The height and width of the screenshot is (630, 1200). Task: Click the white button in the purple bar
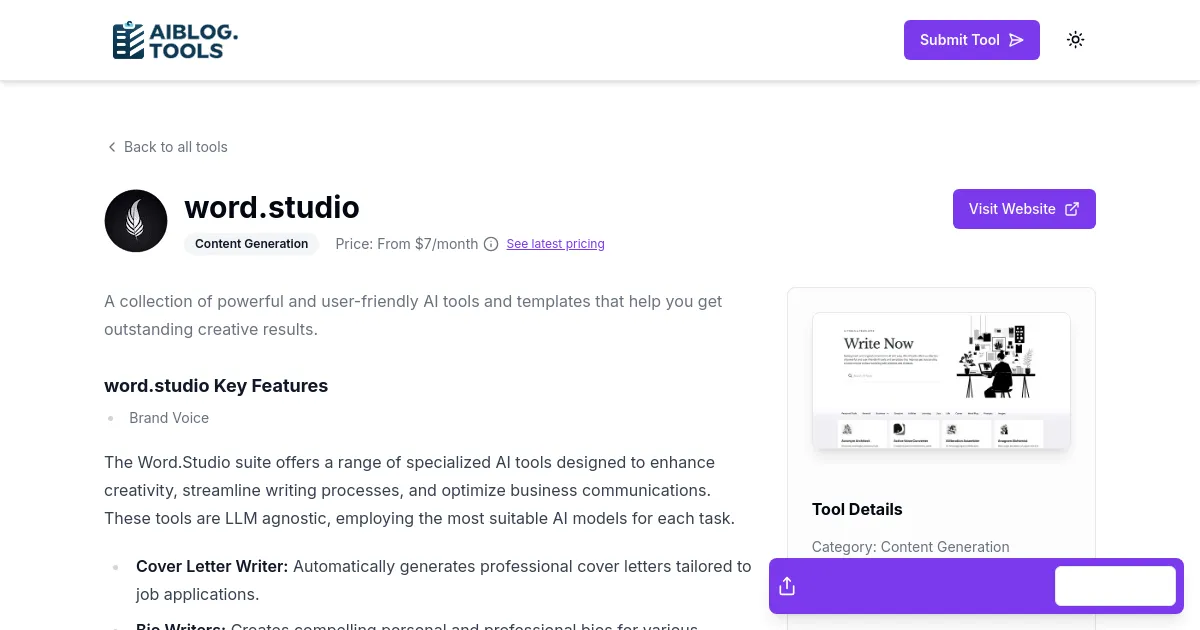click(x=1115, y=586)
